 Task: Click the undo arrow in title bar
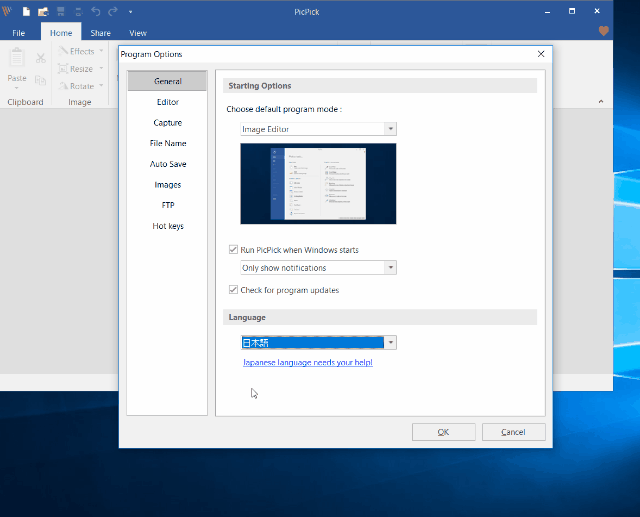pyautogui.click(x=95, y=11)
